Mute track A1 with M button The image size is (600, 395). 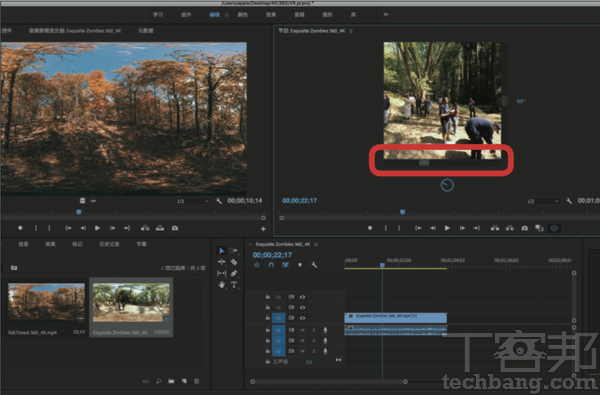[x=302, y=330]
